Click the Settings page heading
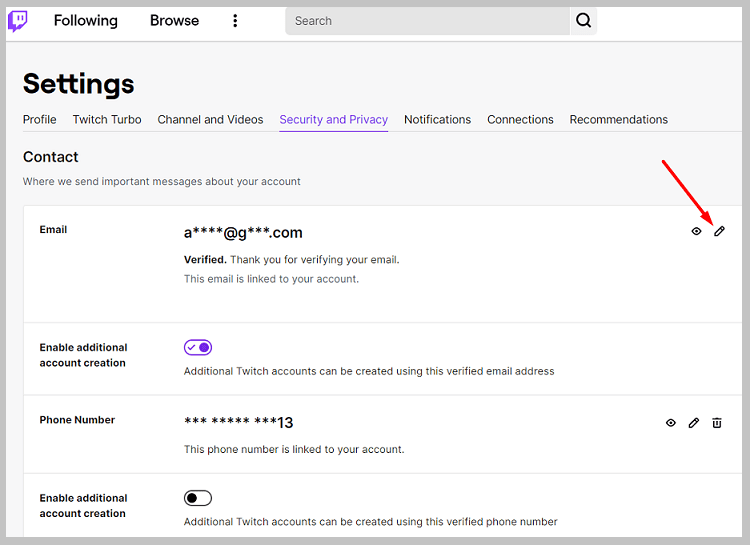 (78, 84)
